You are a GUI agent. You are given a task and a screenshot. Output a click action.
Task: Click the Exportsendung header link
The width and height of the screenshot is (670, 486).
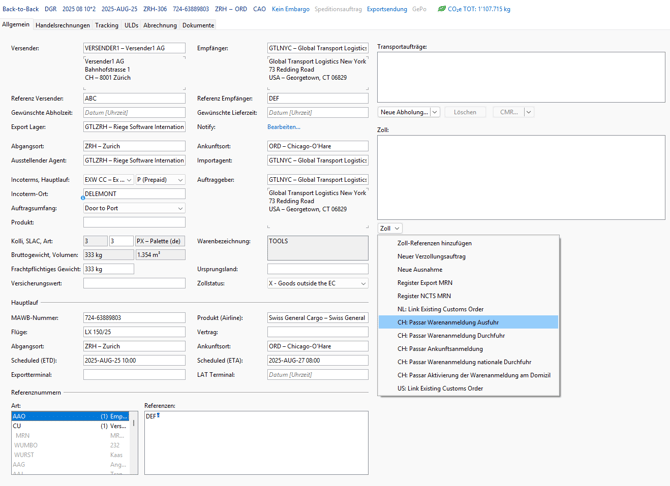pyautogui.click(x=387, y=9)
